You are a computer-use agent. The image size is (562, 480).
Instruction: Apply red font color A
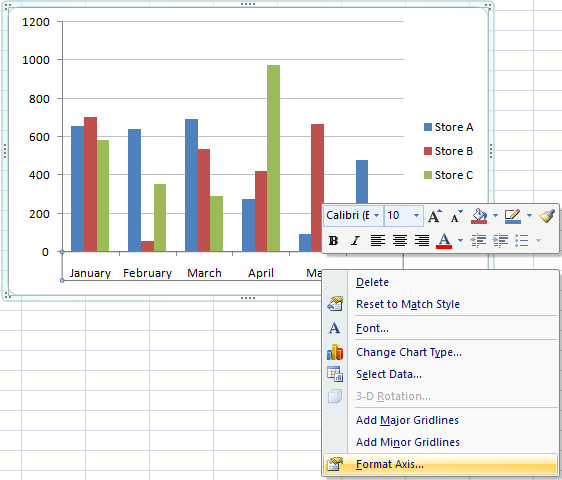tap(444, 241)
